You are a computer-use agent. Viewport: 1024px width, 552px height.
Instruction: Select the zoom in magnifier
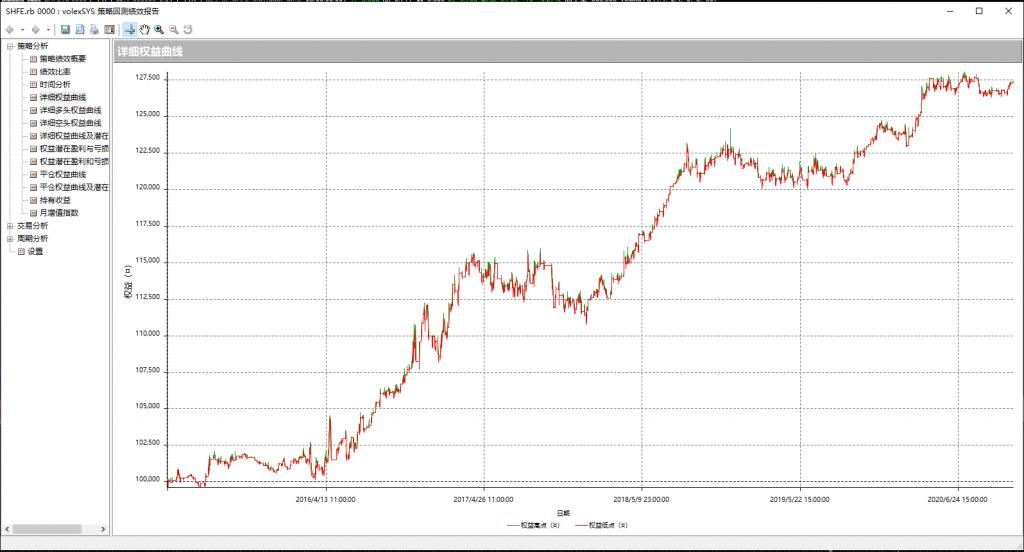click(x=159, y=29)
